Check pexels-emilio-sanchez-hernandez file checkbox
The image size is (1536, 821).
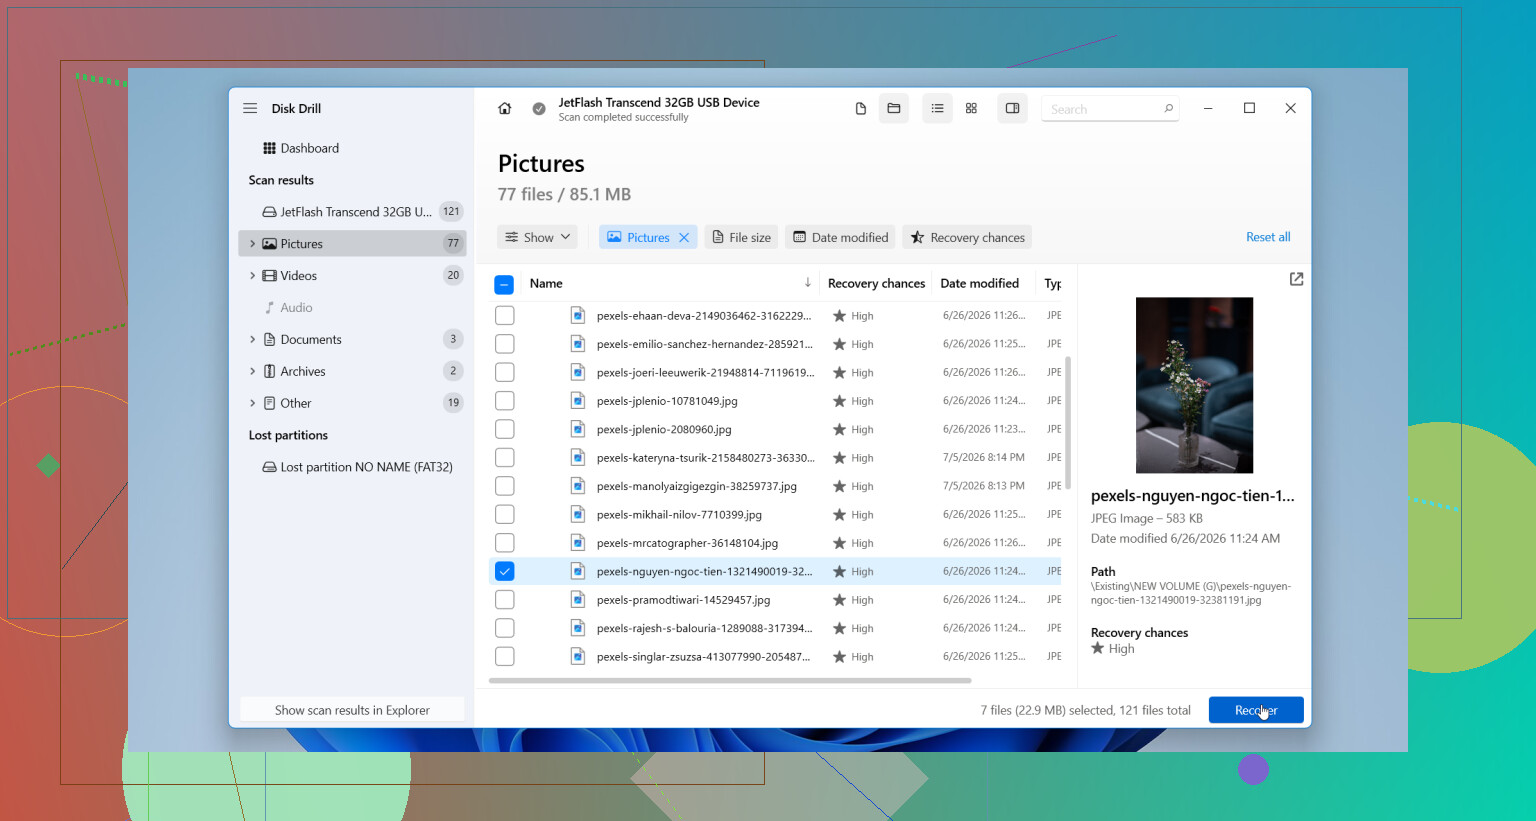[505, 343]
